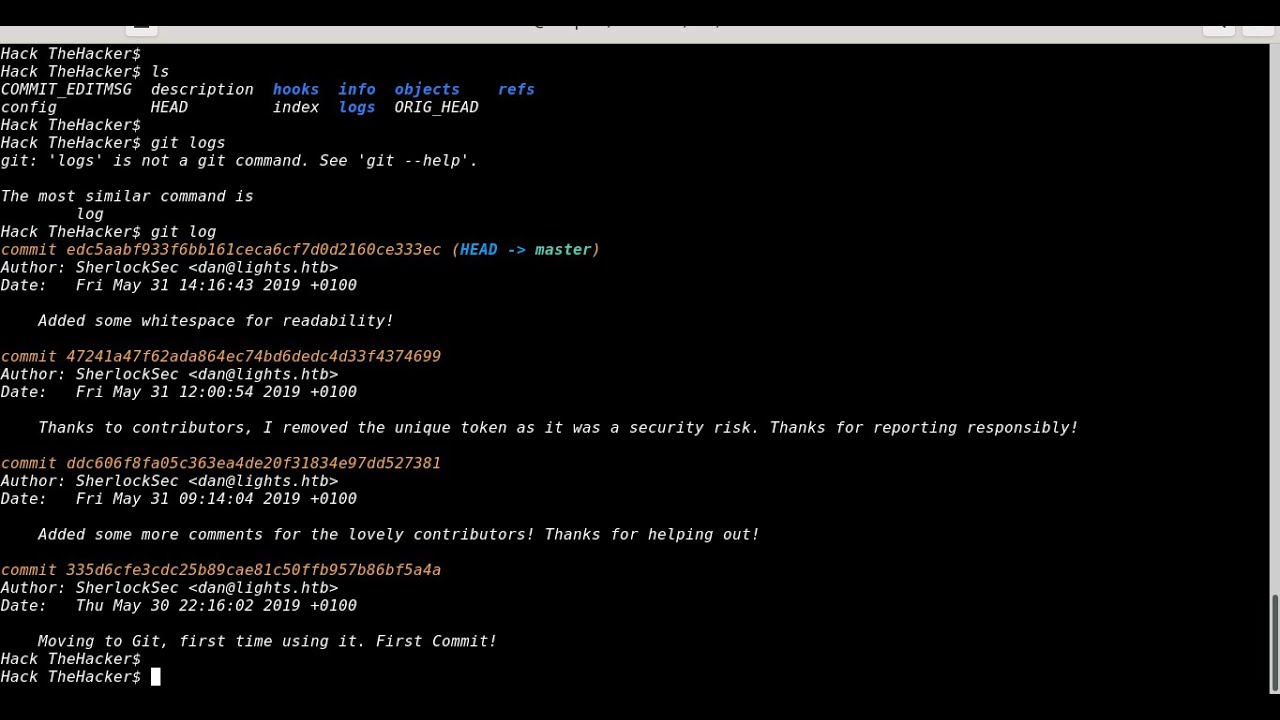
Task: Click the blue 'logs' directory name
Action: click(x=357, y=107)
